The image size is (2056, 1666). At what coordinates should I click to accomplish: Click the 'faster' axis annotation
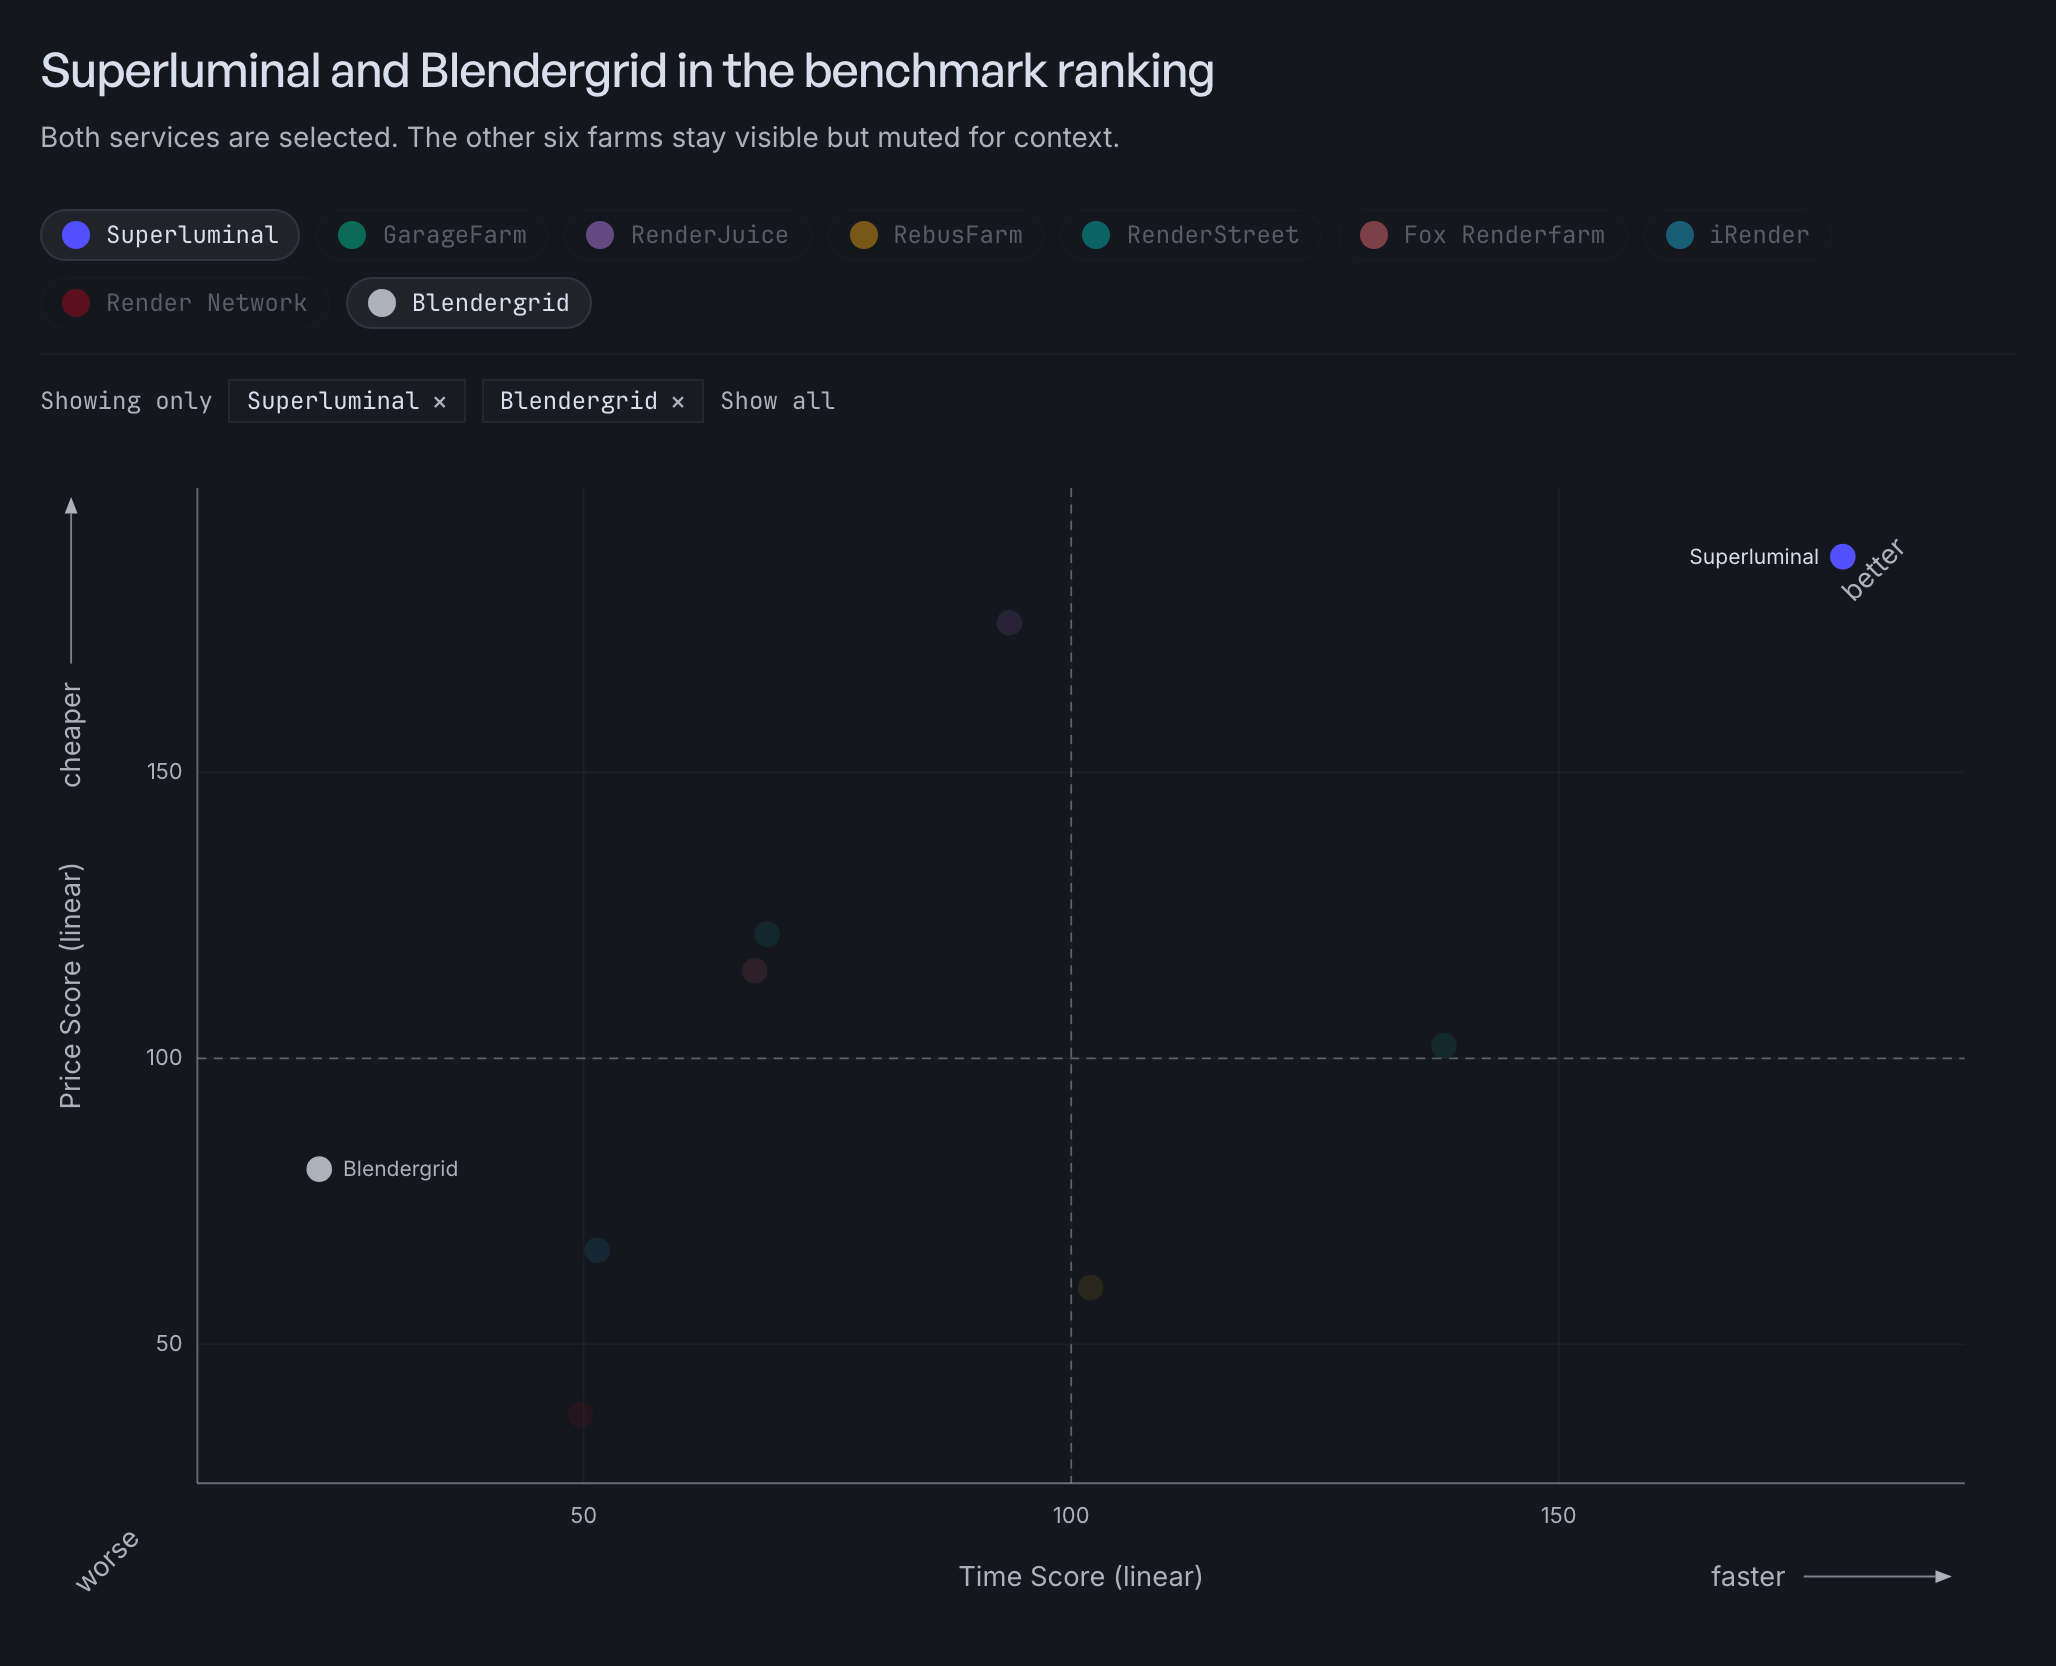(x=1747, y=1577)
